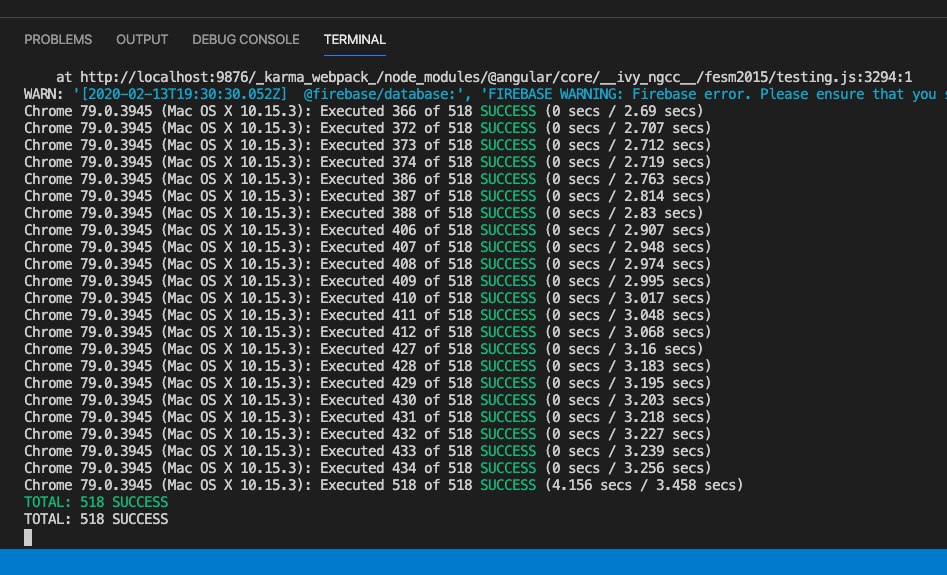The width and height of the screenshot is (947, 575).
Task: Click line 'Executed 410 of 518'
Action: [x=368, y=298]
